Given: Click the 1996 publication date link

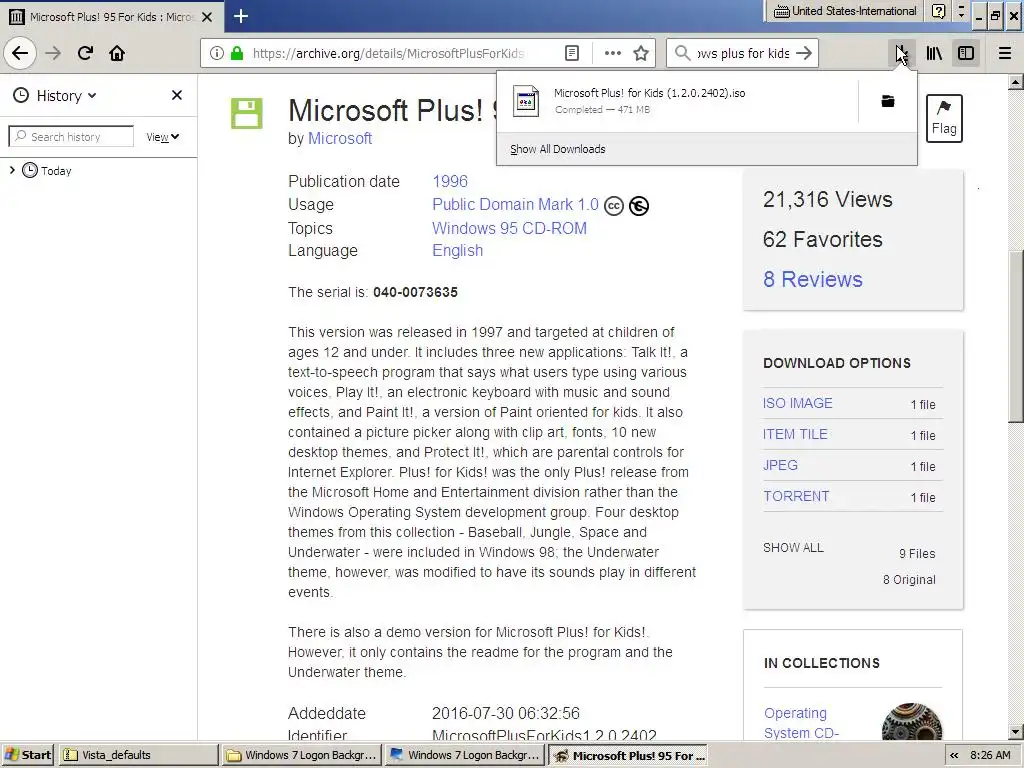Looking at the screenshot, I should (450, 182).
